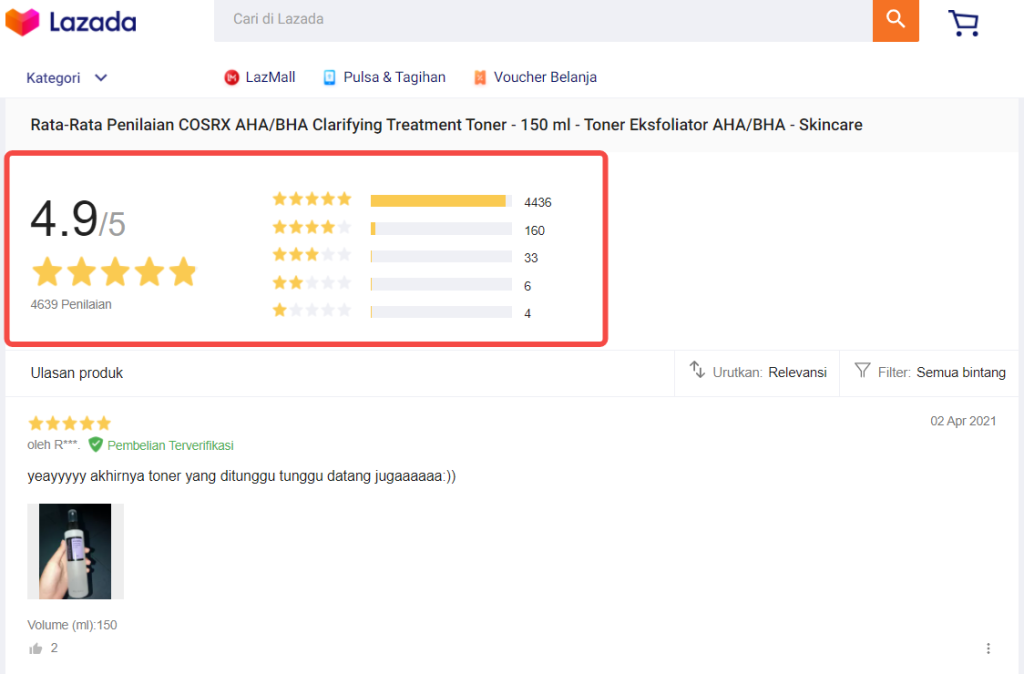This screenshot has height=674, width=1024.
Task: Click the count '33' for three stars
Action: coord(531,258)
